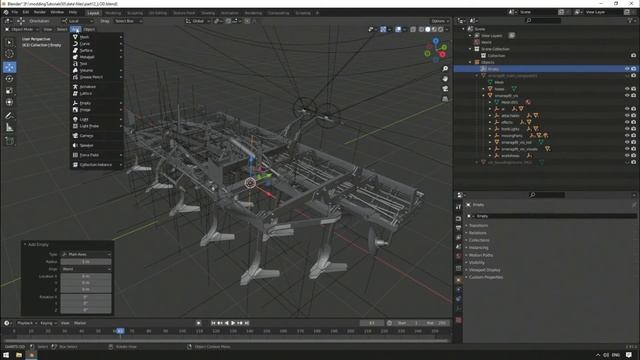Screen dimensions: 640x360
Task: Open the Mesh submenu in Add menu
Action: (x=97, y=37)
